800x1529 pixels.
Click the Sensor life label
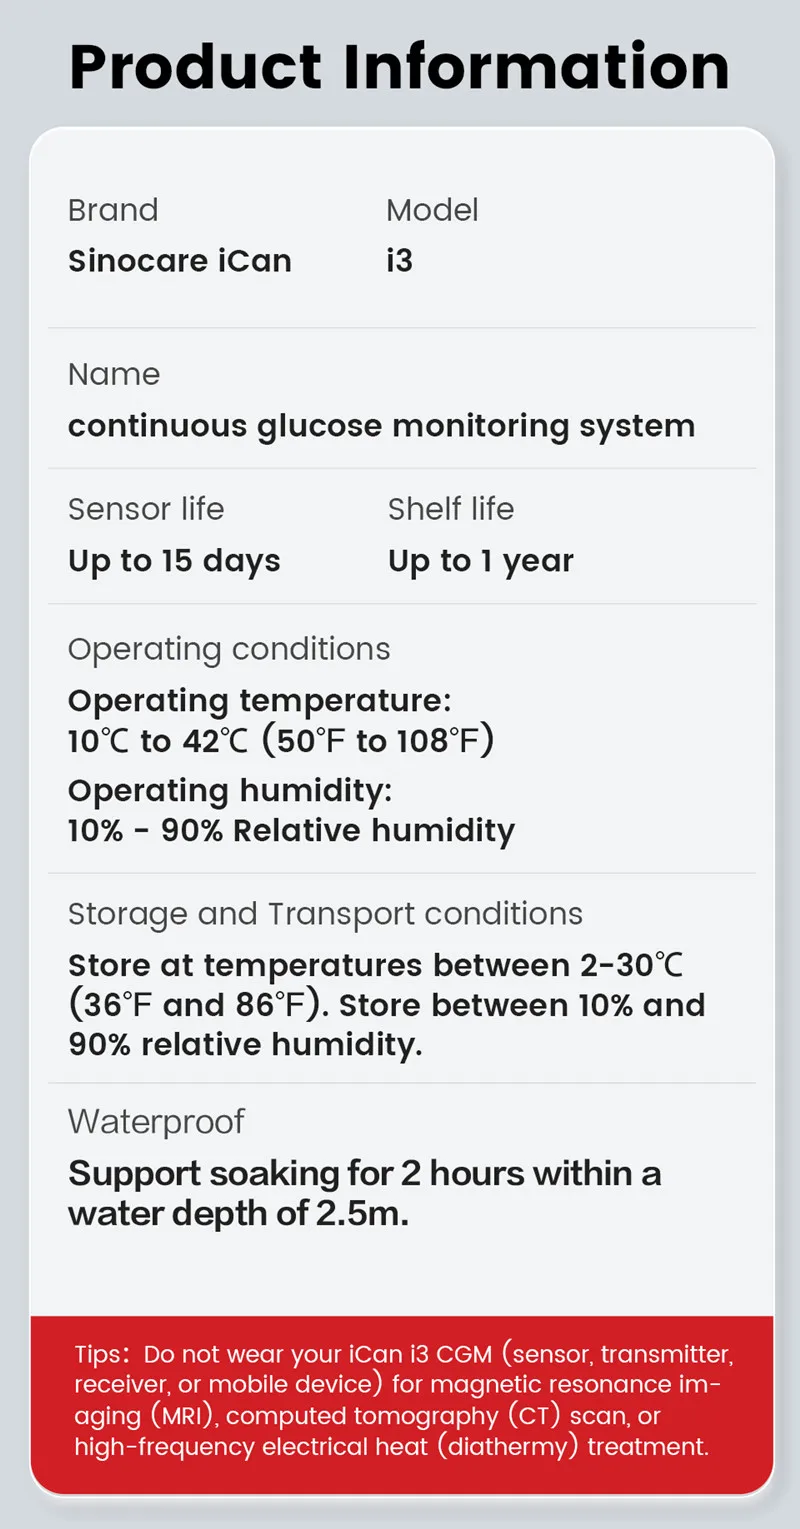[146, 509]
